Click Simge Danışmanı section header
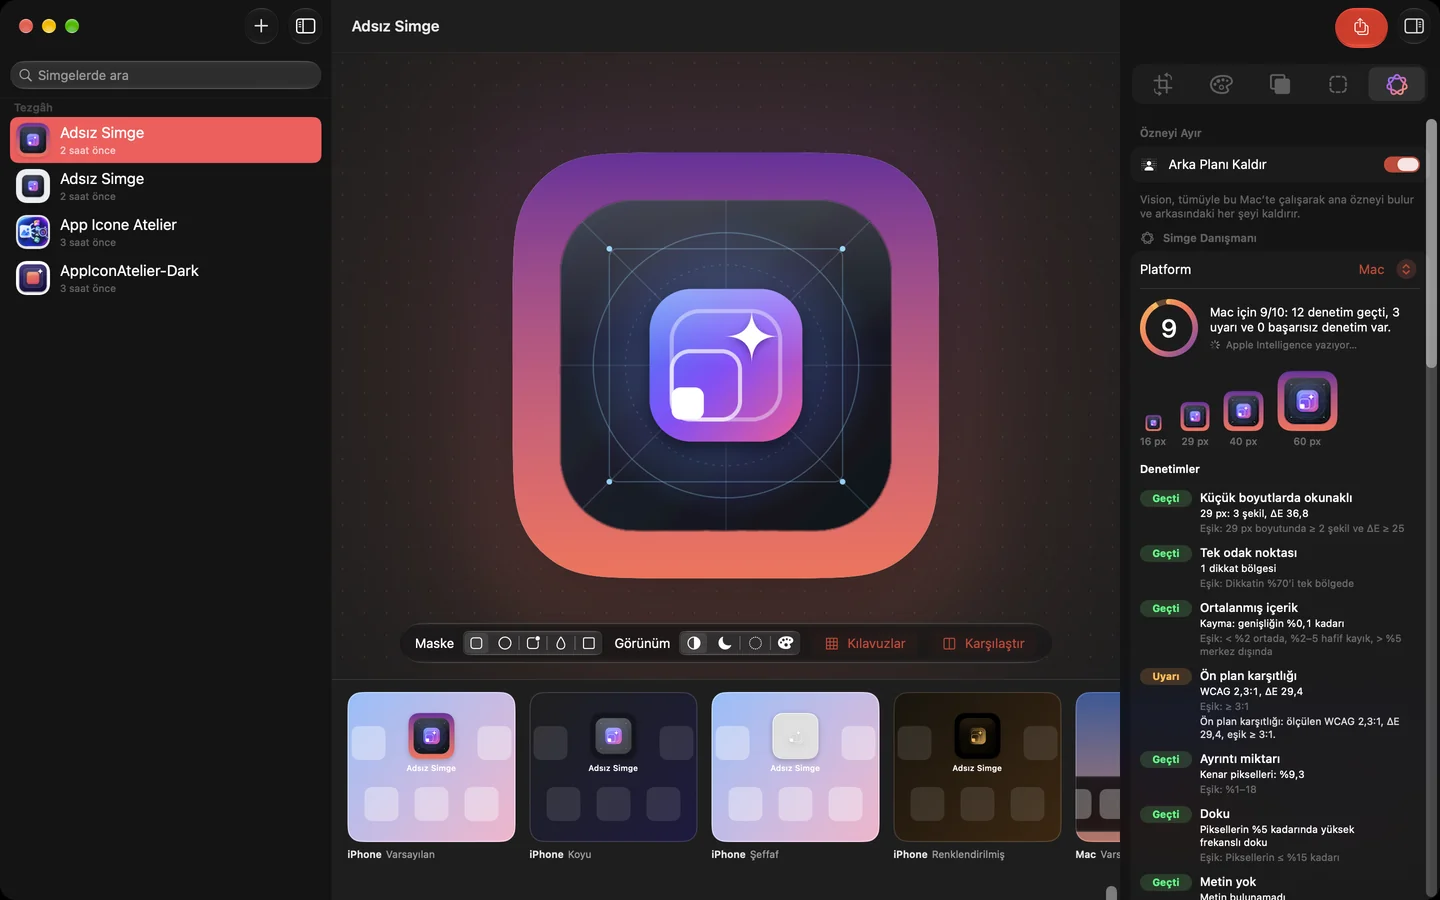 [x=1198, y=238]
